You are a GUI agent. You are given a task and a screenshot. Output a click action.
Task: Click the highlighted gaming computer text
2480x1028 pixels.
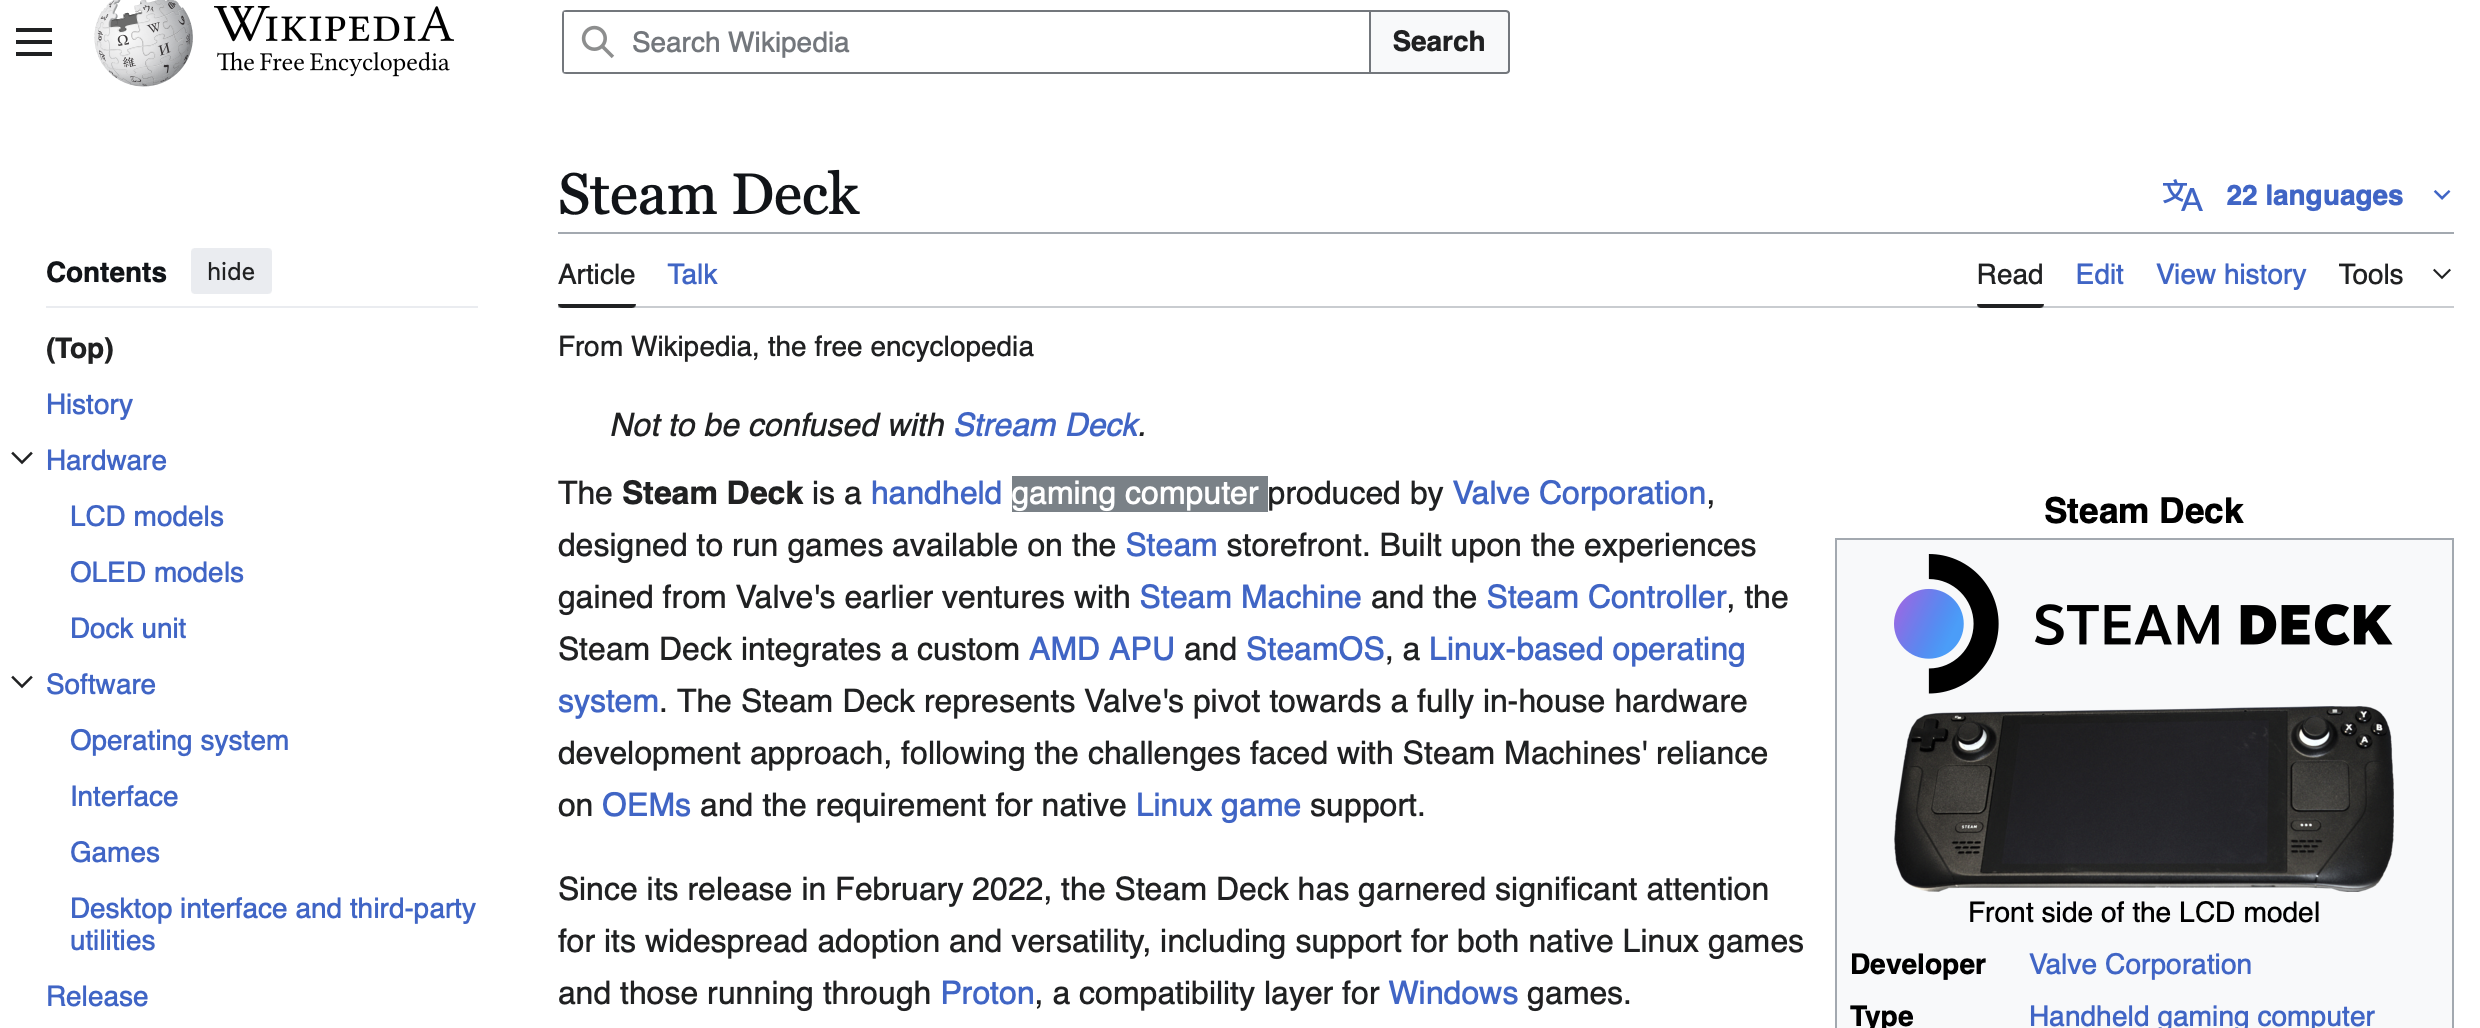[1139, 493]
